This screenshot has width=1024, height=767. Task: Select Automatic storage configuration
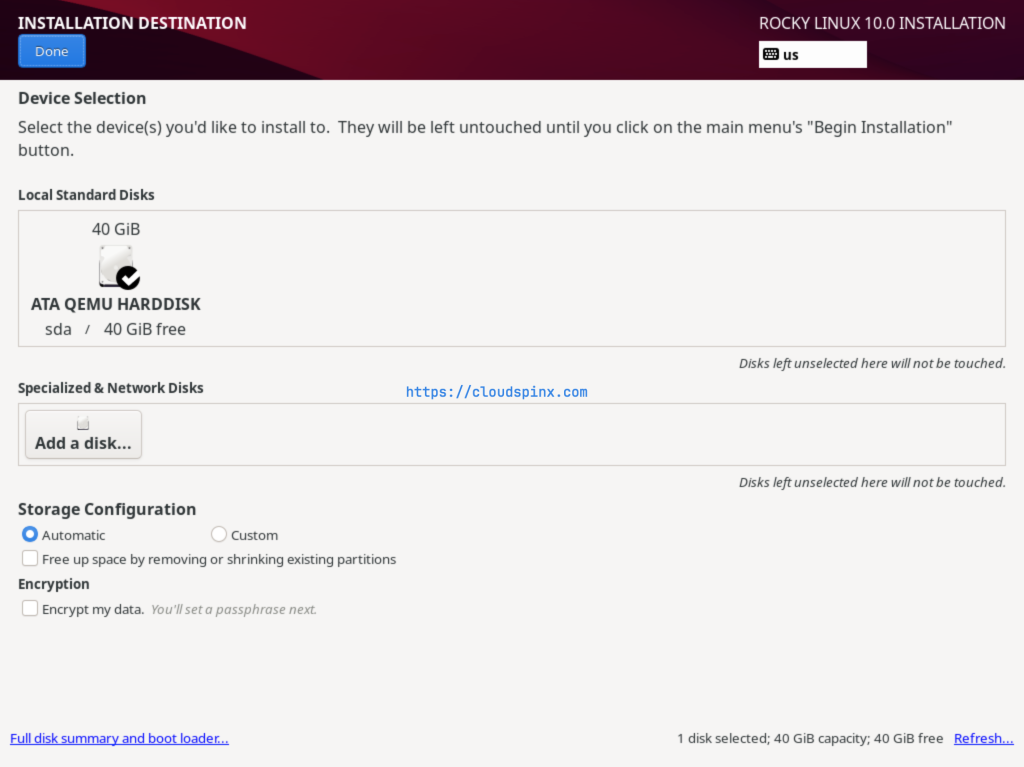pyautogui.click(x=30, y=535)
